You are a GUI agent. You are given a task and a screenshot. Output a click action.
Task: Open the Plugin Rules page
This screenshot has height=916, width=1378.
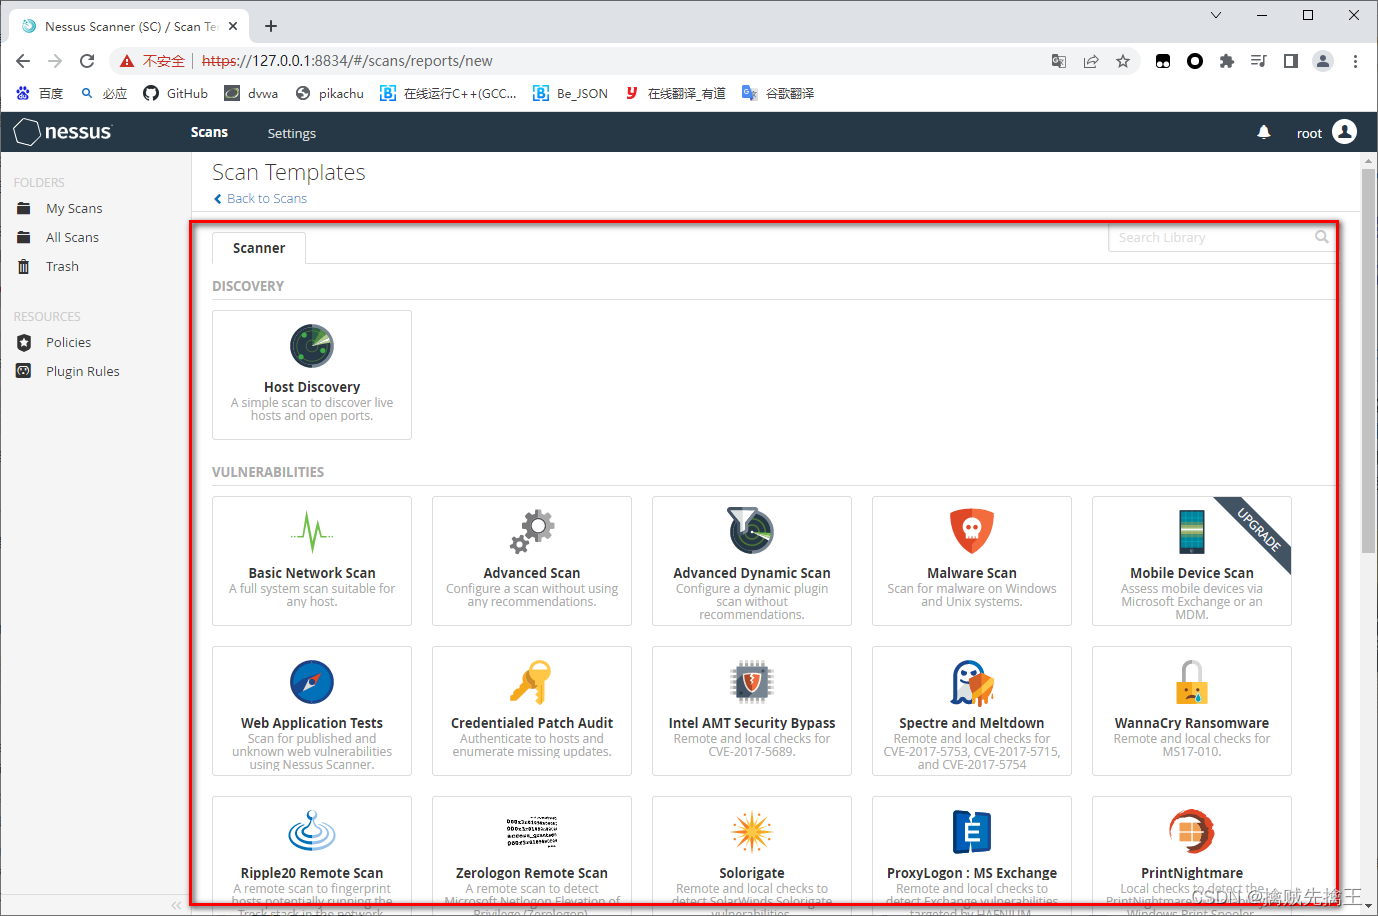(x=82, y=371)
